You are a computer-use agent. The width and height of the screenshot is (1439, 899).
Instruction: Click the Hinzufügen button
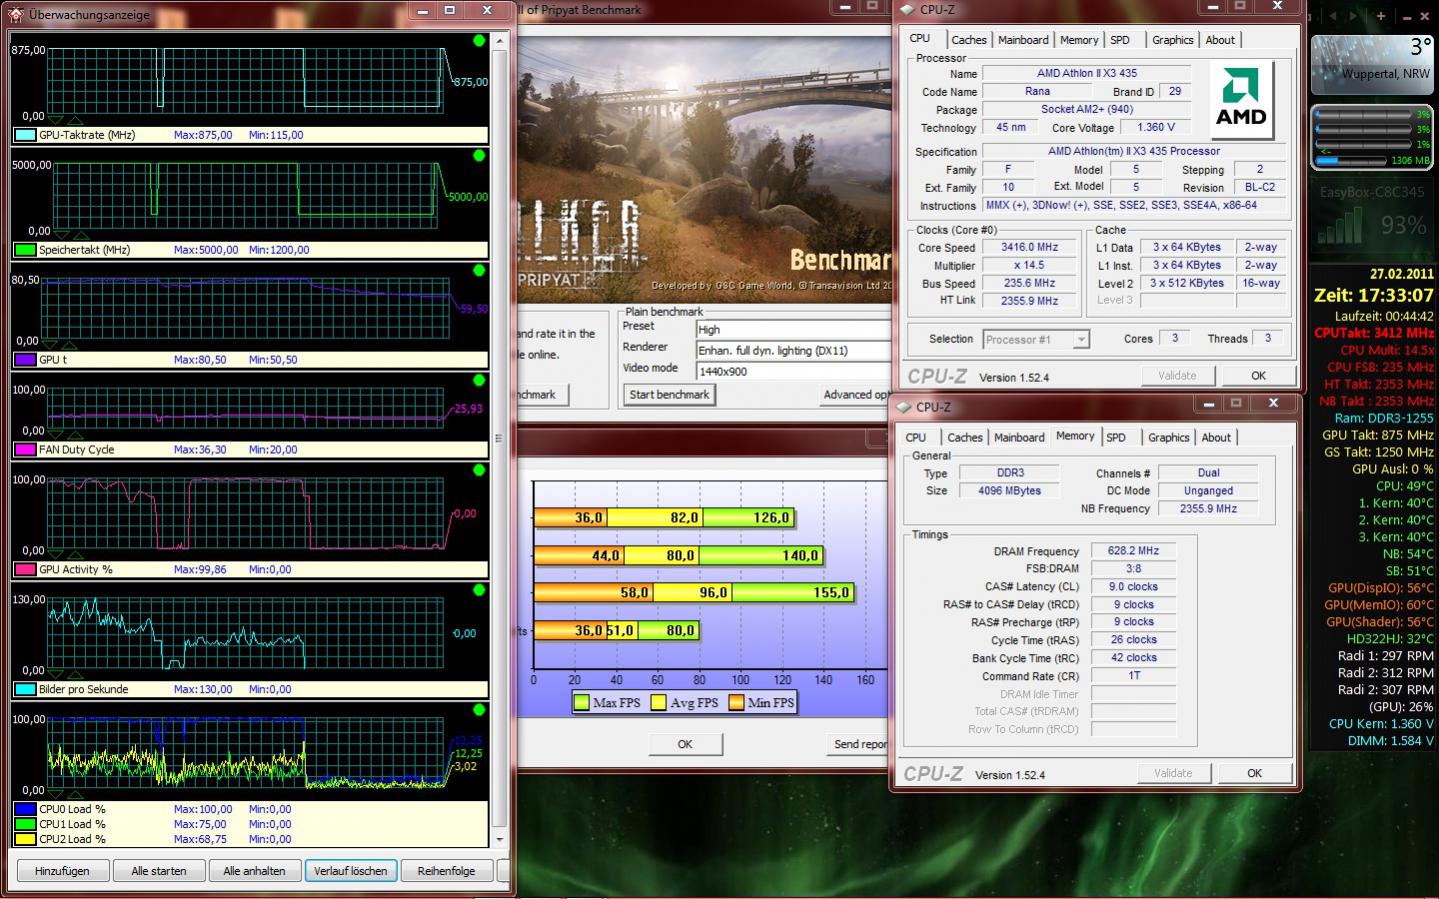point(62,871)
